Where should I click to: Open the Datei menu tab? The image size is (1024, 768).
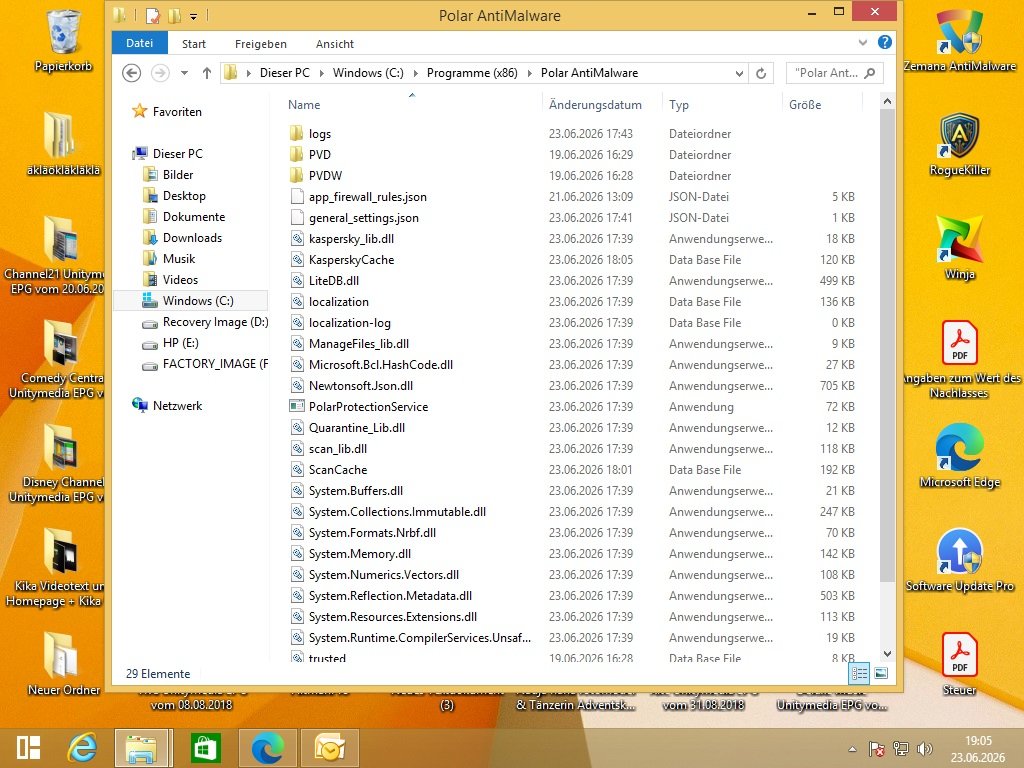pyautogui.click(x=139, y=43)
